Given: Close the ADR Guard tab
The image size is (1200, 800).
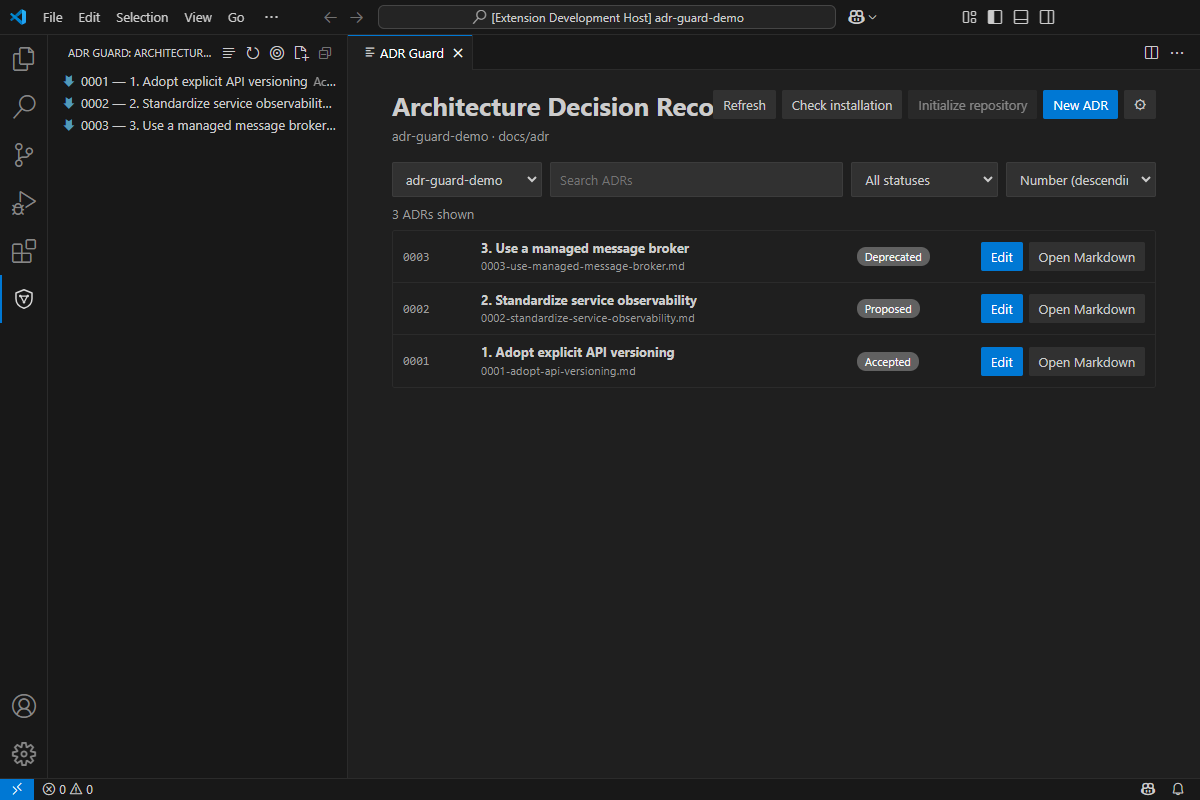Looking at the screenshot, I should [x=458, y=53].
